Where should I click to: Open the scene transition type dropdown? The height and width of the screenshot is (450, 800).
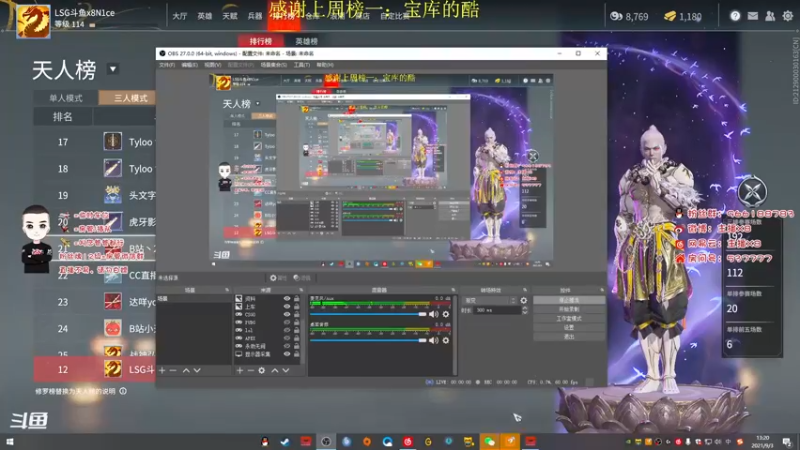pos(490,301)
